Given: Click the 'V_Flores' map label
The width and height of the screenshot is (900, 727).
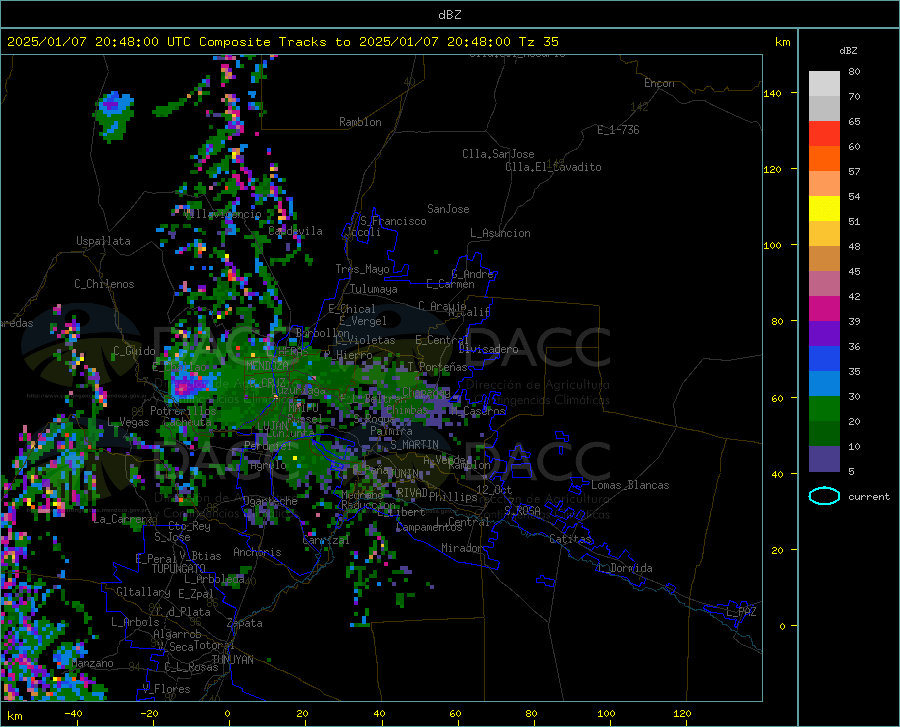Looking at the screenshot, I should point(166,689).
